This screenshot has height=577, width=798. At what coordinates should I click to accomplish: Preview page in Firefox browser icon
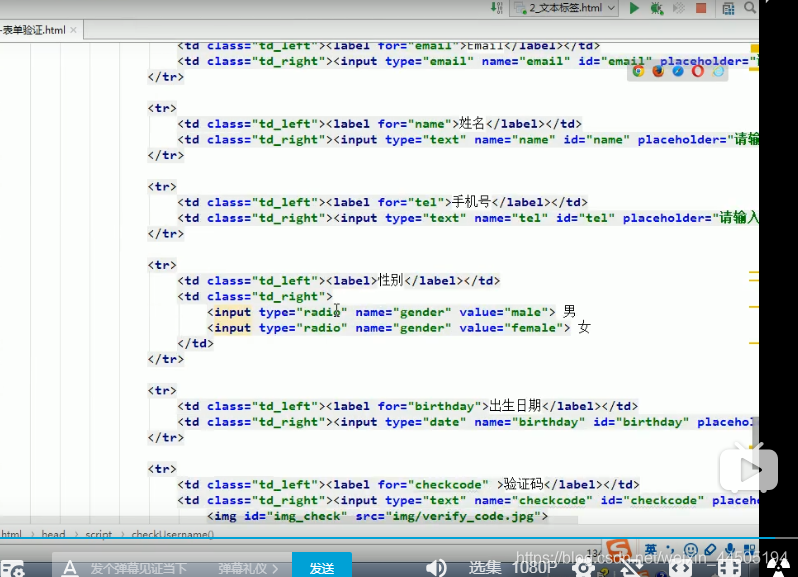pyautogui.click(x=658, y=71)
